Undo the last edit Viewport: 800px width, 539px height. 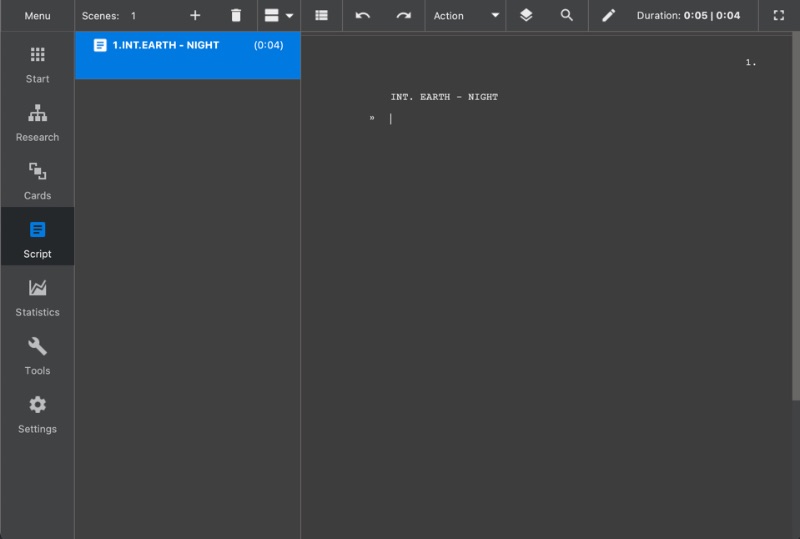363,15
